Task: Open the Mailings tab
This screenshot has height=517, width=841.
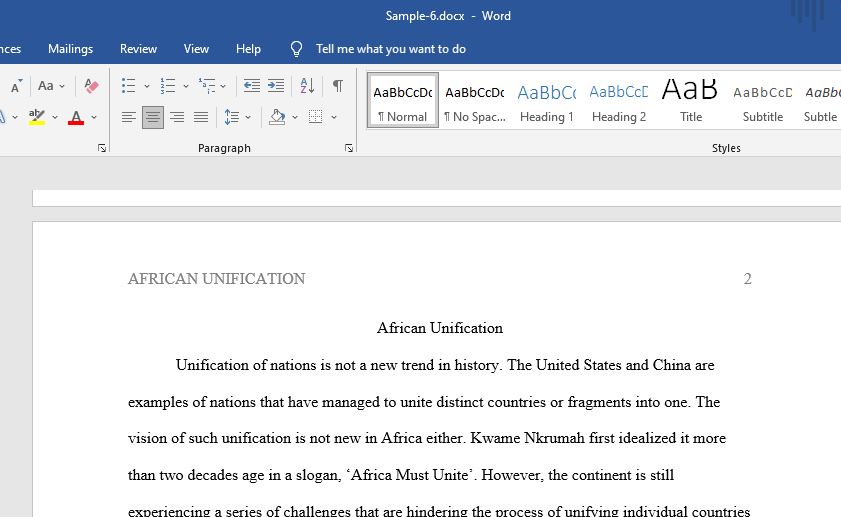Action: 70,49
